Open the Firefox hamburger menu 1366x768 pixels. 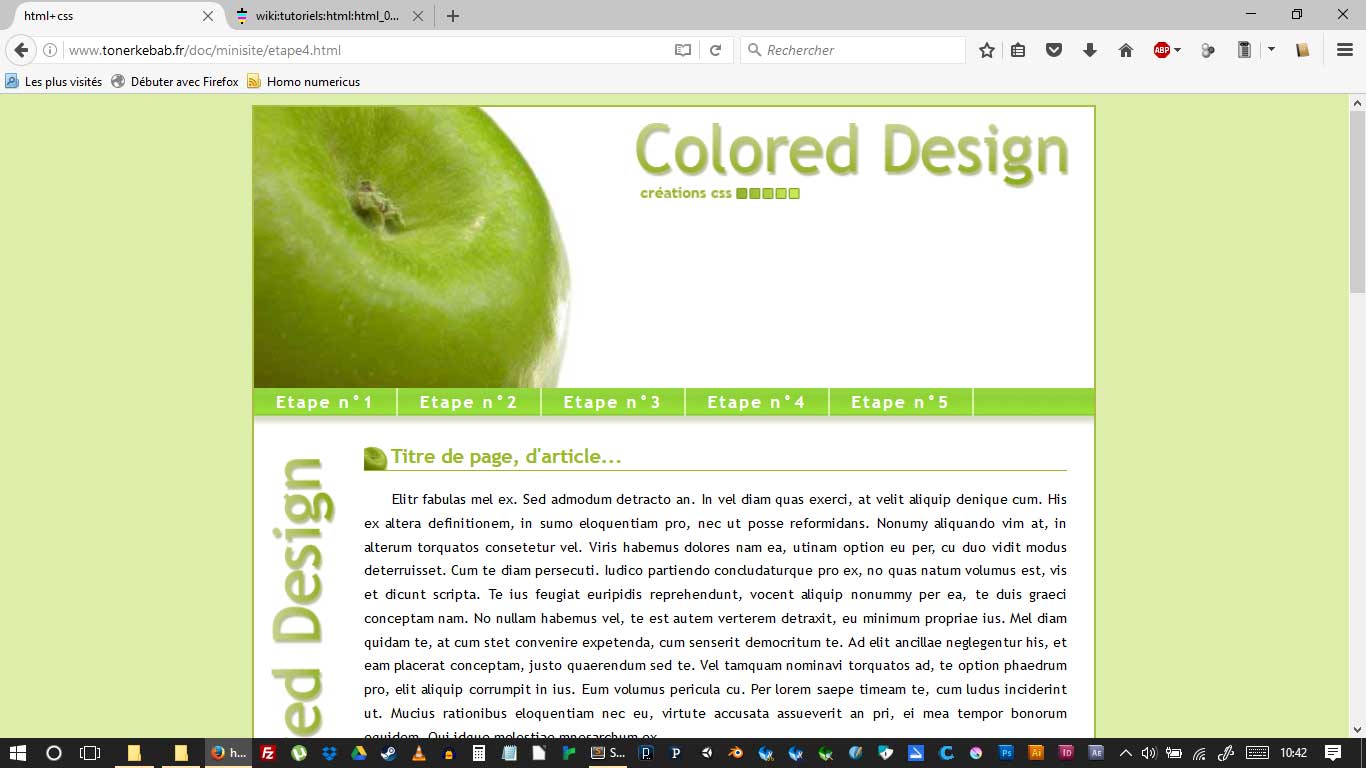click(x=1344, y=50)
